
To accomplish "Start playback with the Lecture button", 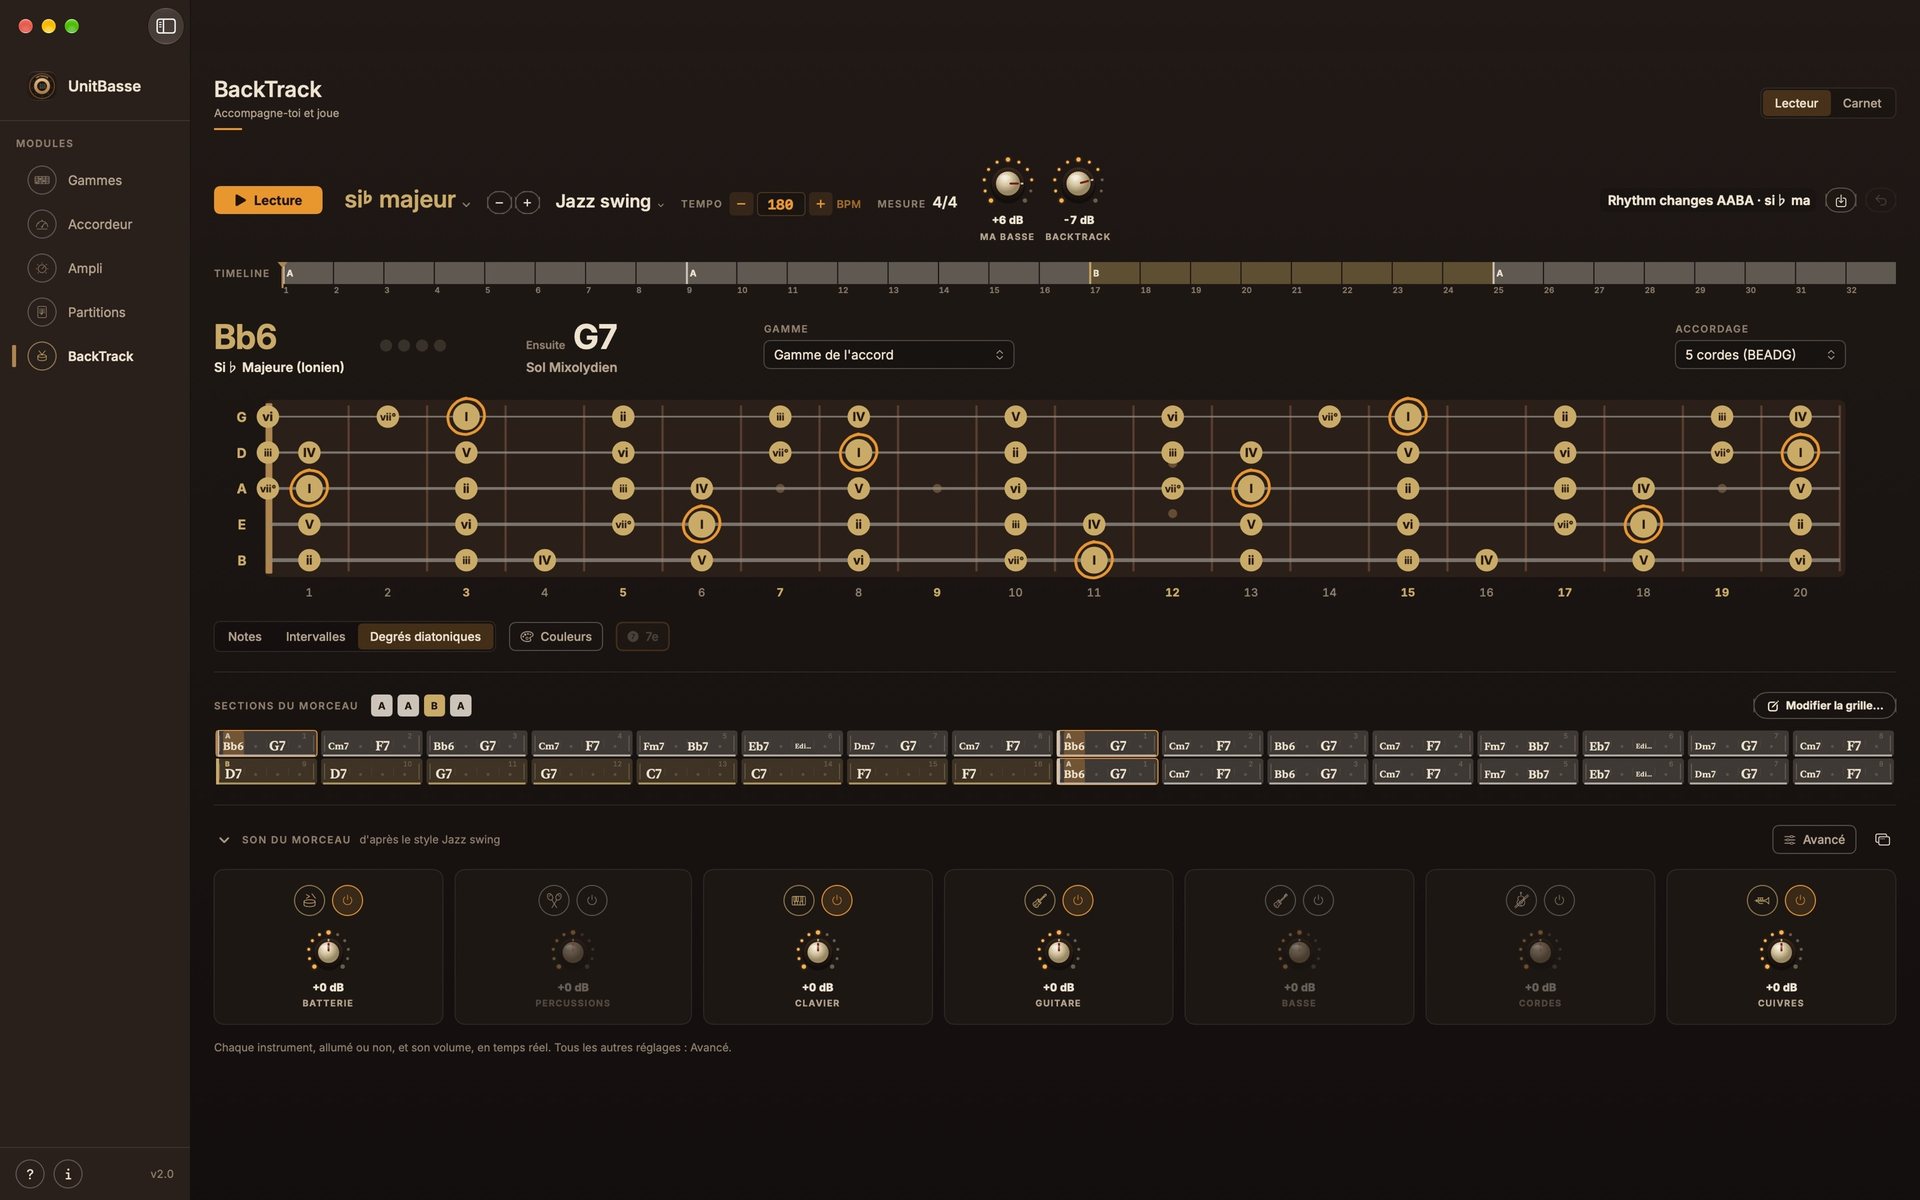I will (x=268, y=200).
